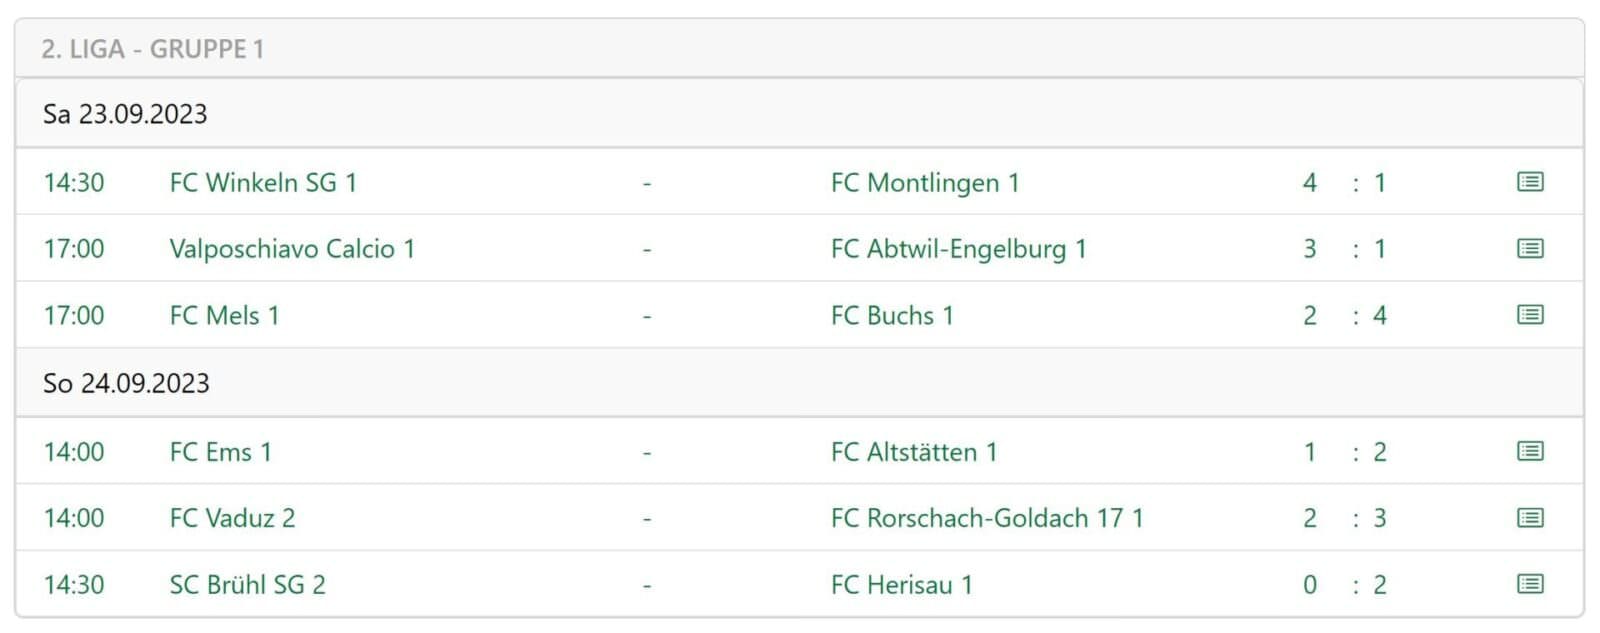Click details icon for FC Mels match
Image resolution: width=1600 pixels, height=633 pixels.
[1529, 315]
